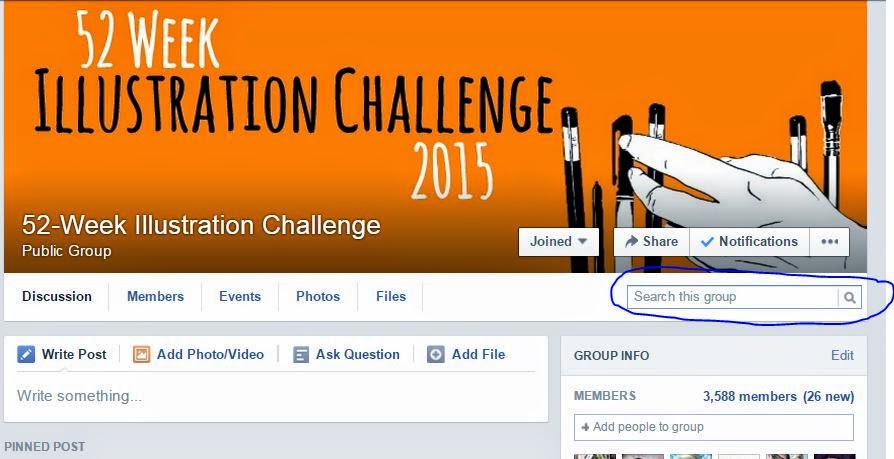The image size is (894, 459).
Task: Click the Search this group field
Action: tap(733, 297)
